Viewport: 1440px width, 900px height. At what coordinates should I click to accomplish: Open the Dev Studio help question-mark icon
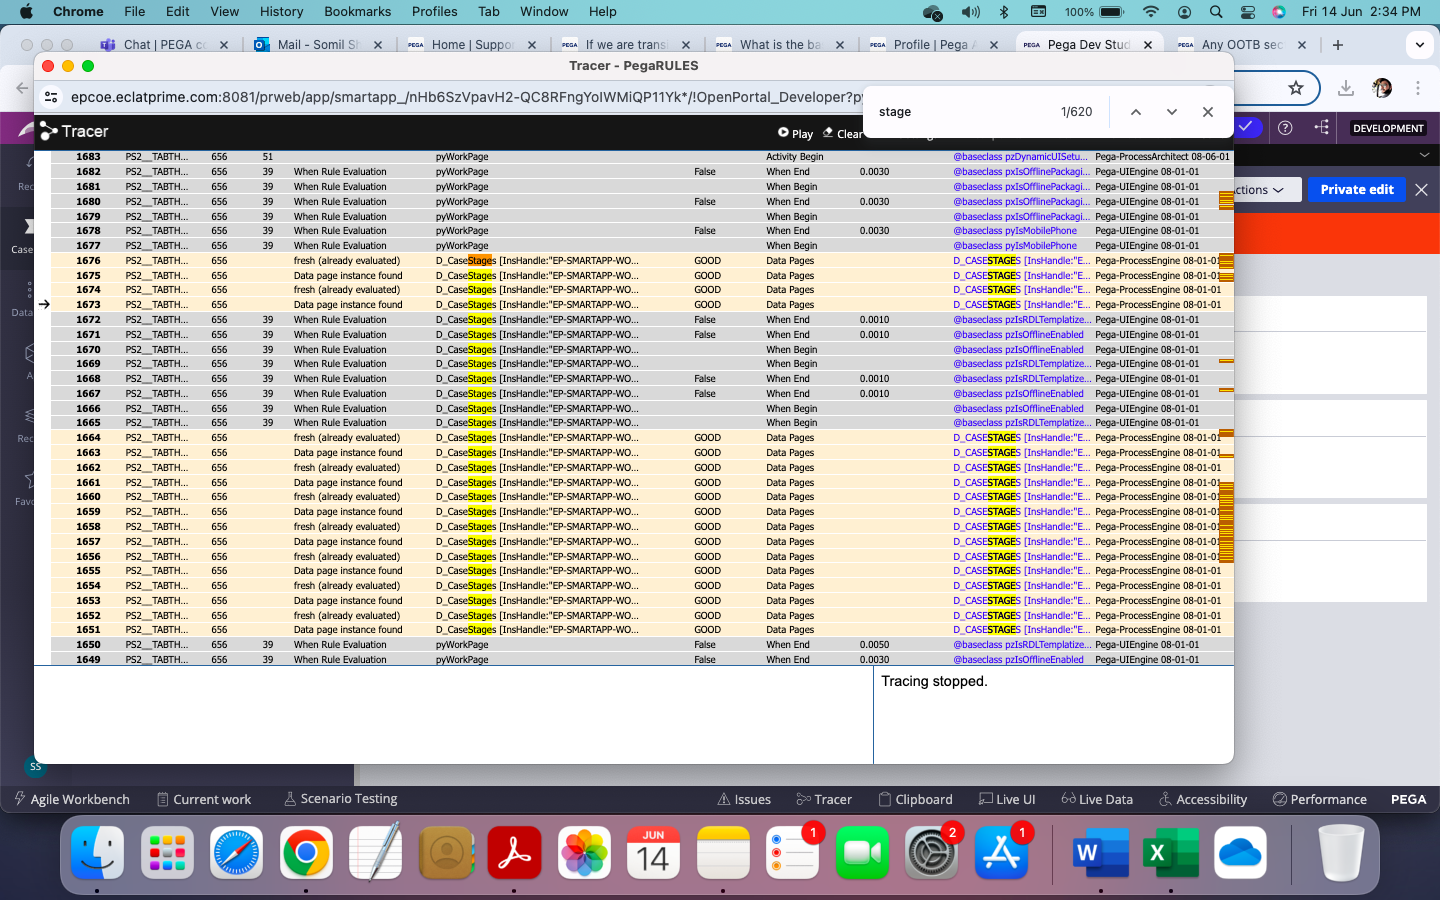(1286, 128)
